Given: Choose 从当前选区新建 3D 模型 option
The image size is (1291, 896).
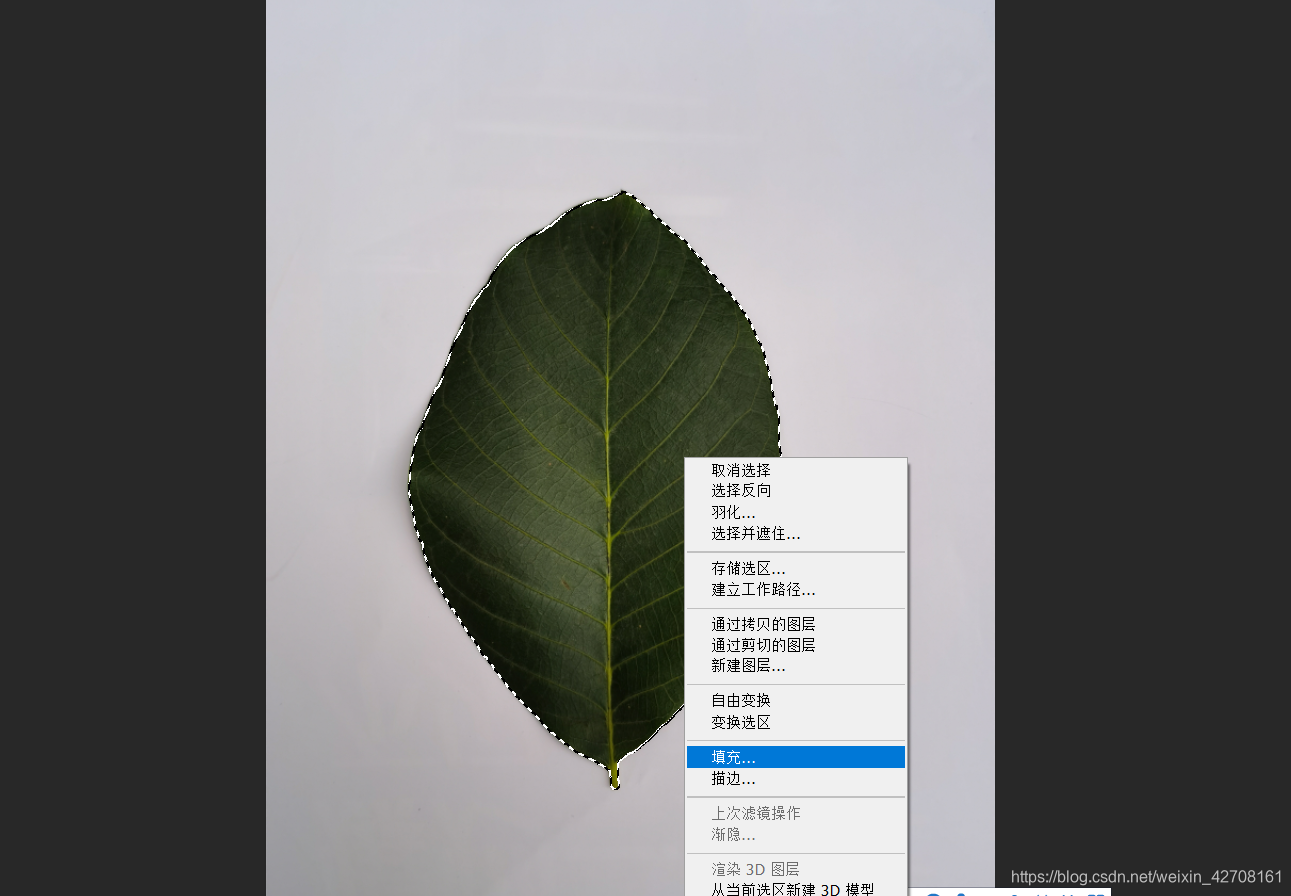Looking at the screenshot, I should pos(794,889).
